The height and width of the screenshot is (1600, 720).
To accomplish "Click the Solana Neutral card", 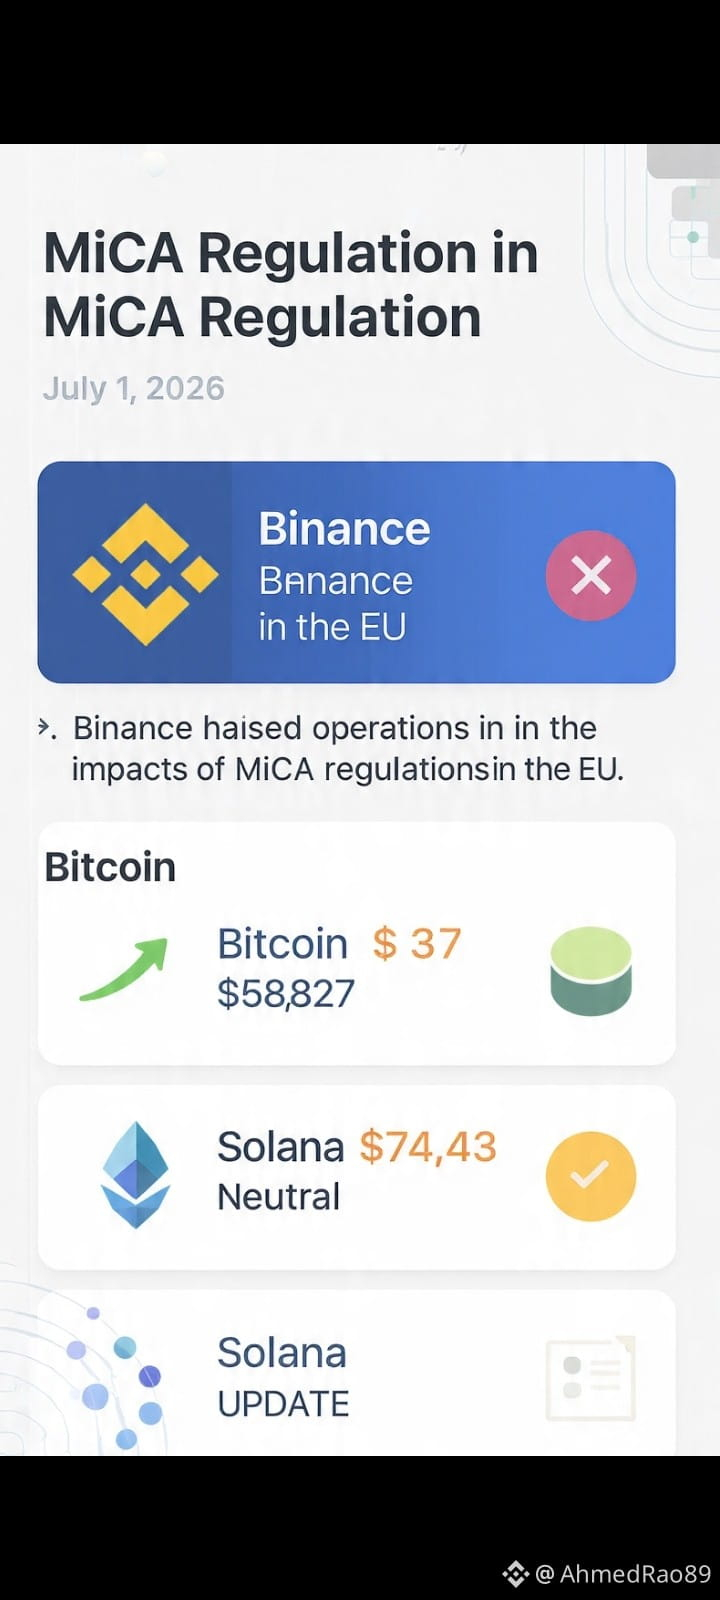I will tap(356, 1177).
